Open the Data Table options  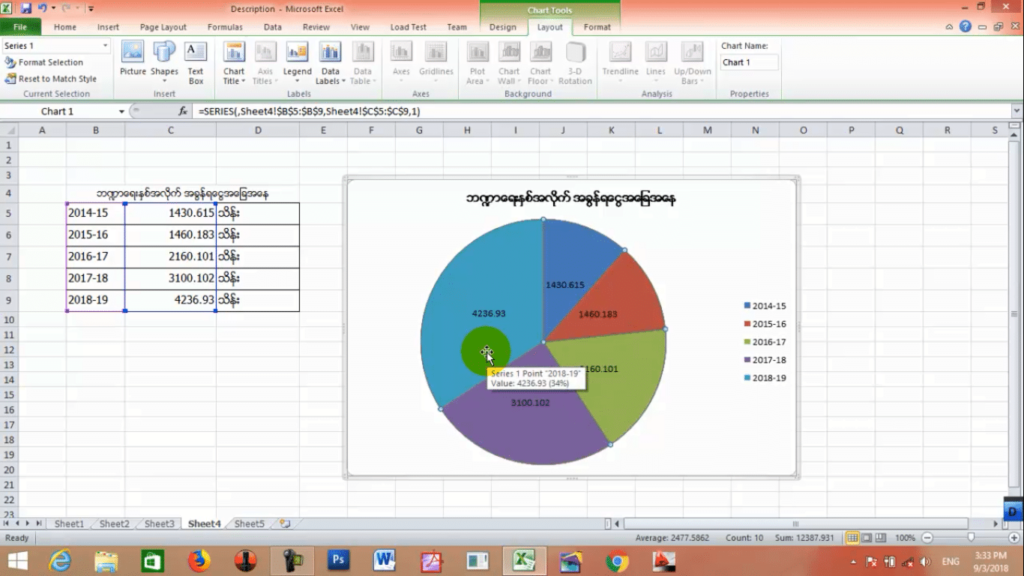pos(362,63)
